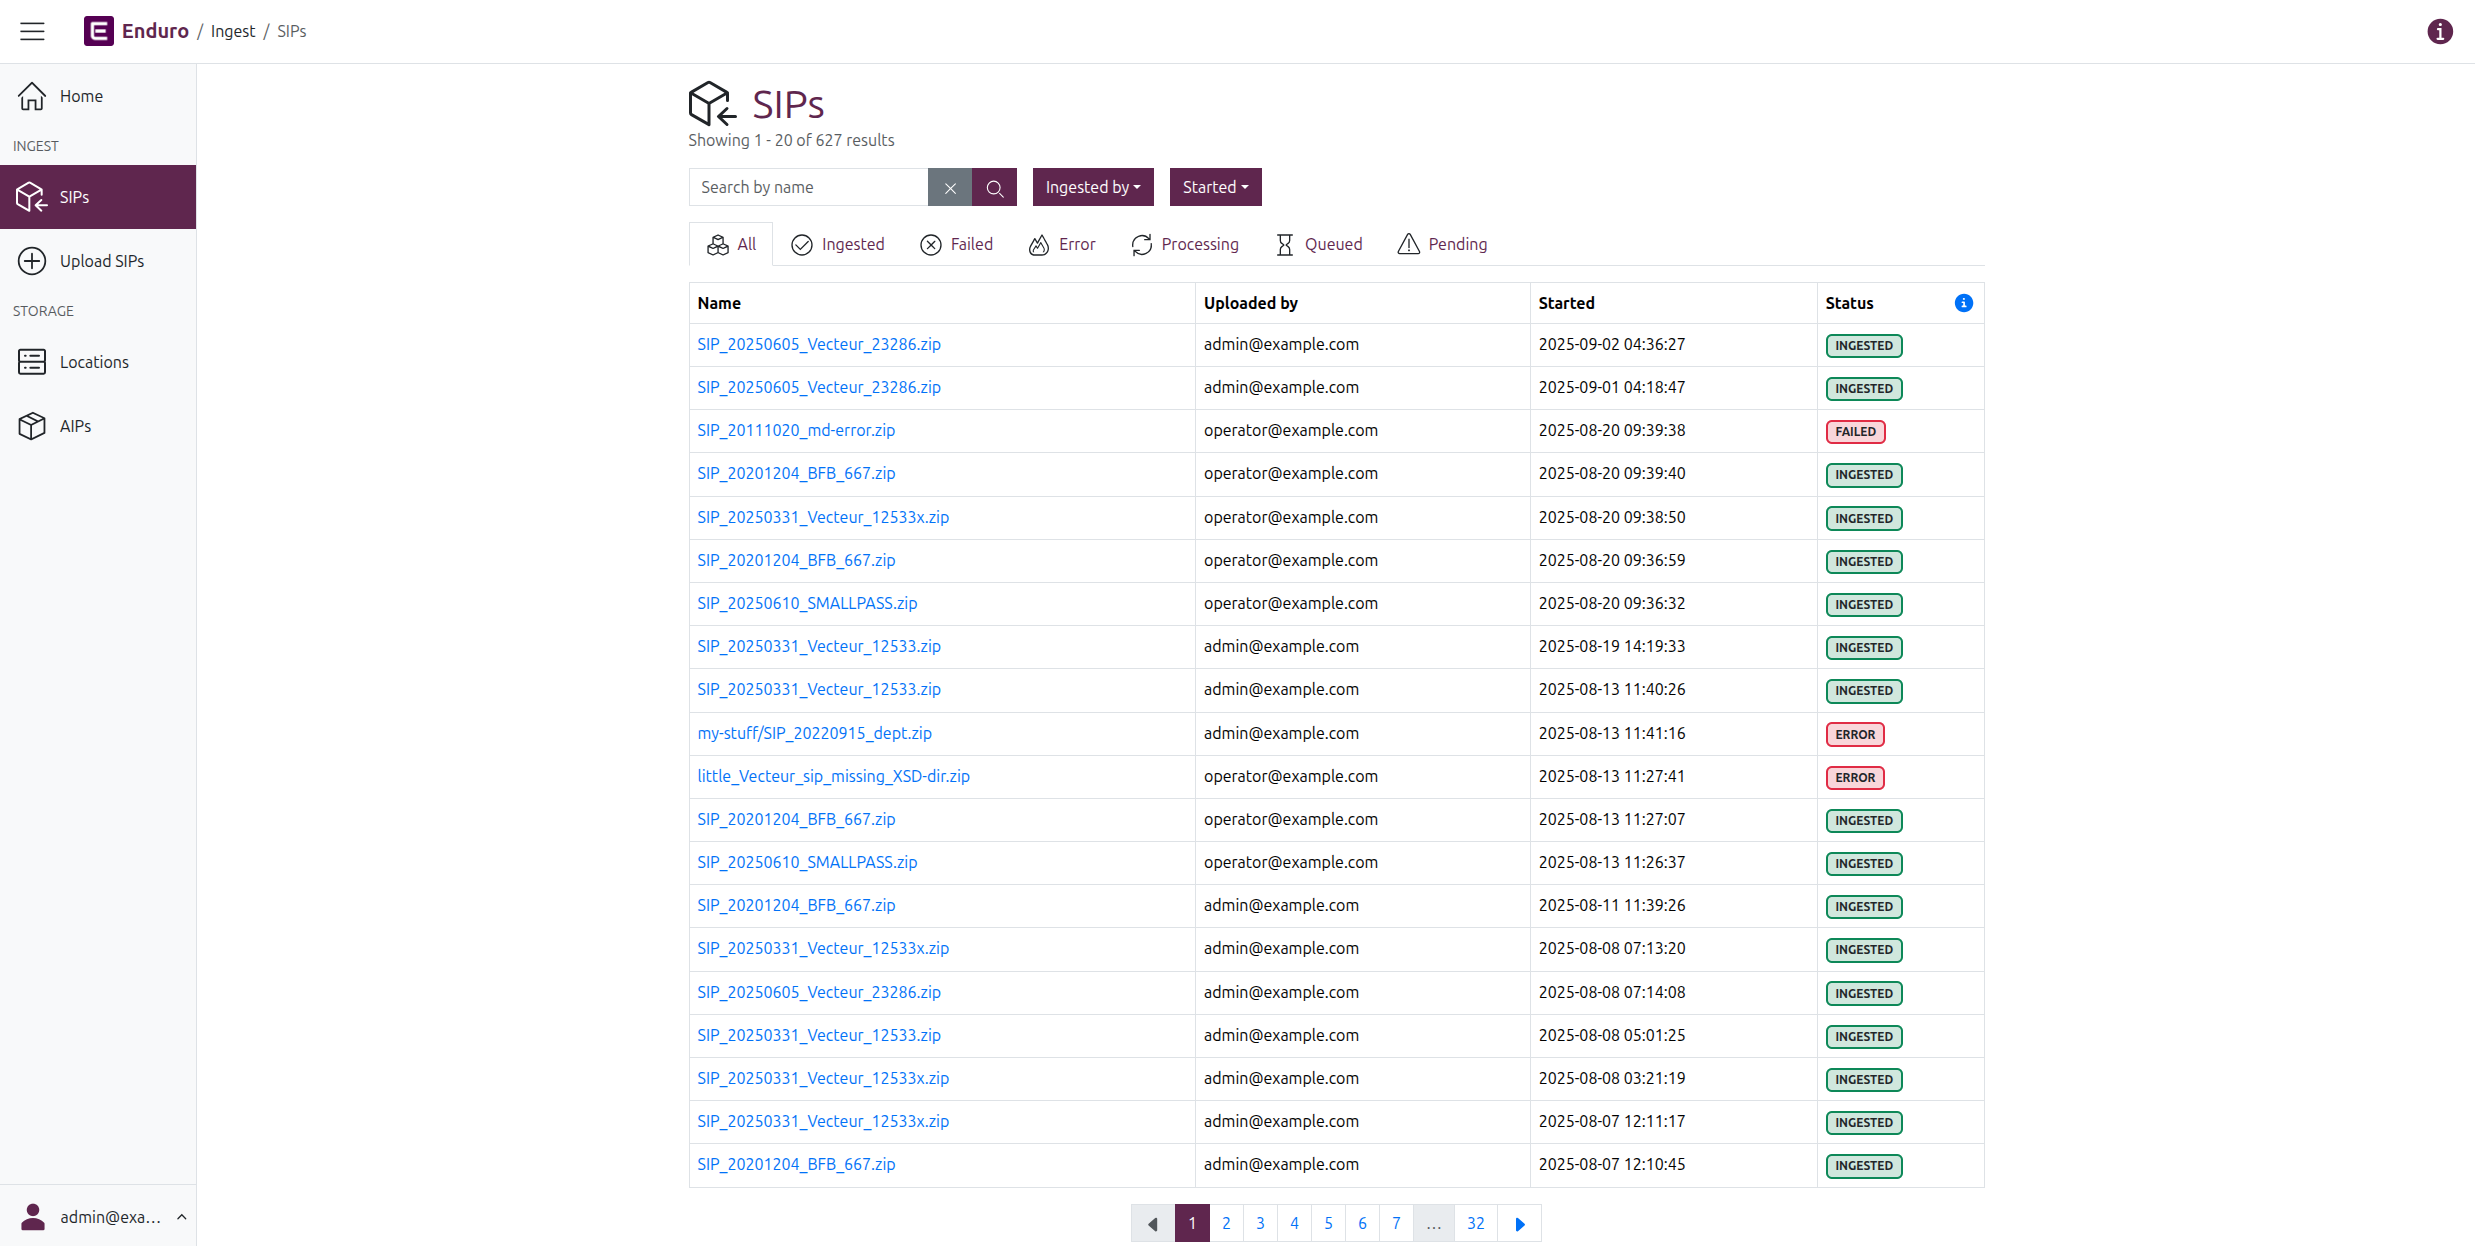
Task: Open SIP started 2025-09-02 04:36:27
Action: (x=819, y=344)
